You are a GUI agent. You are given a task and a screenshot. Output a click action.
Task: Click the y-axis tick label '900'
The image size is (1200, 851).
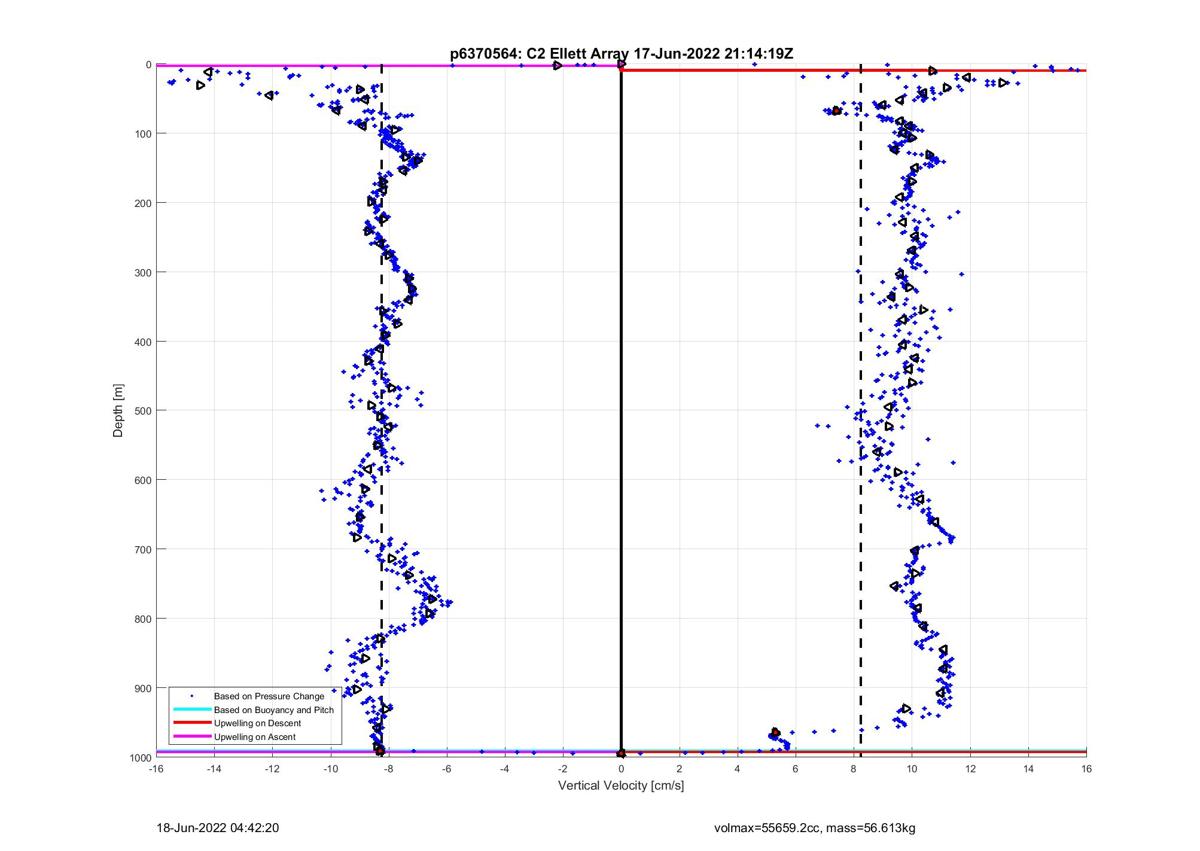142,688
